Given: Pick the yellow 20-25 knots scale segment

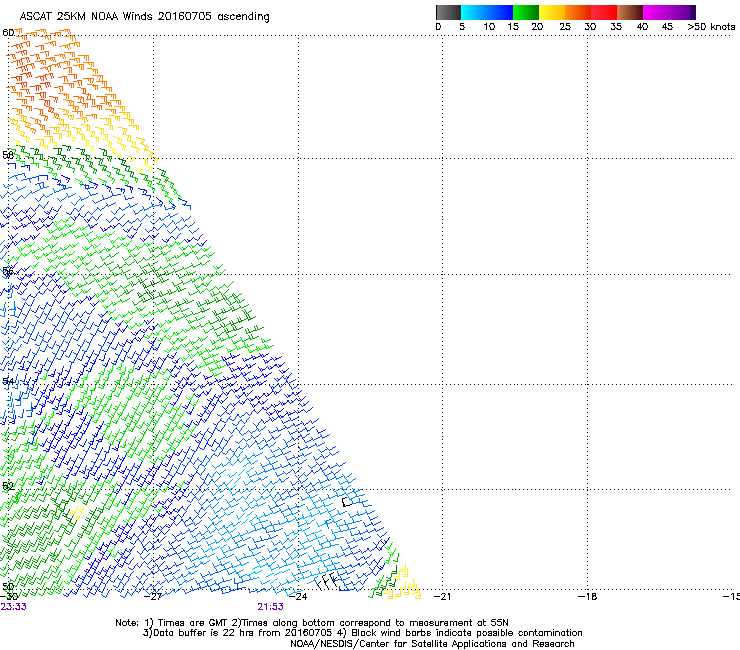Looking at the screenshot, I should click(552, 12).
